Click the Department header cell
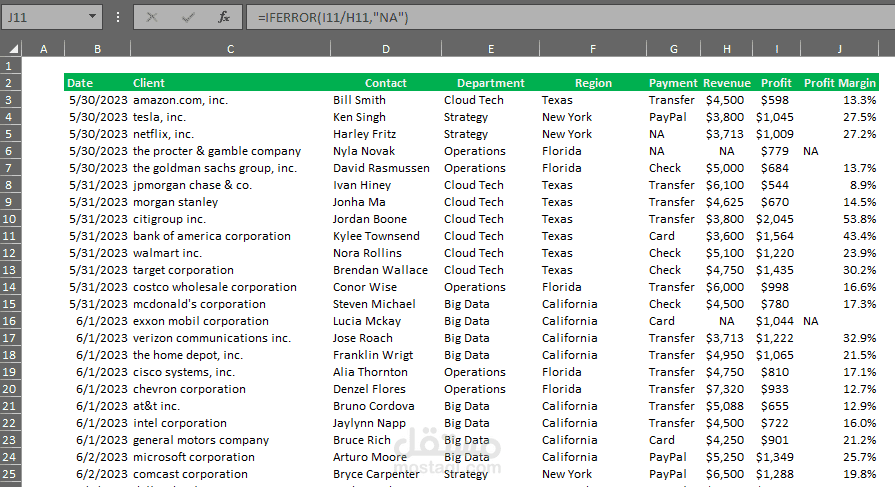The width and height of the screenshot is (895, 487). click(x=490, y=83)
